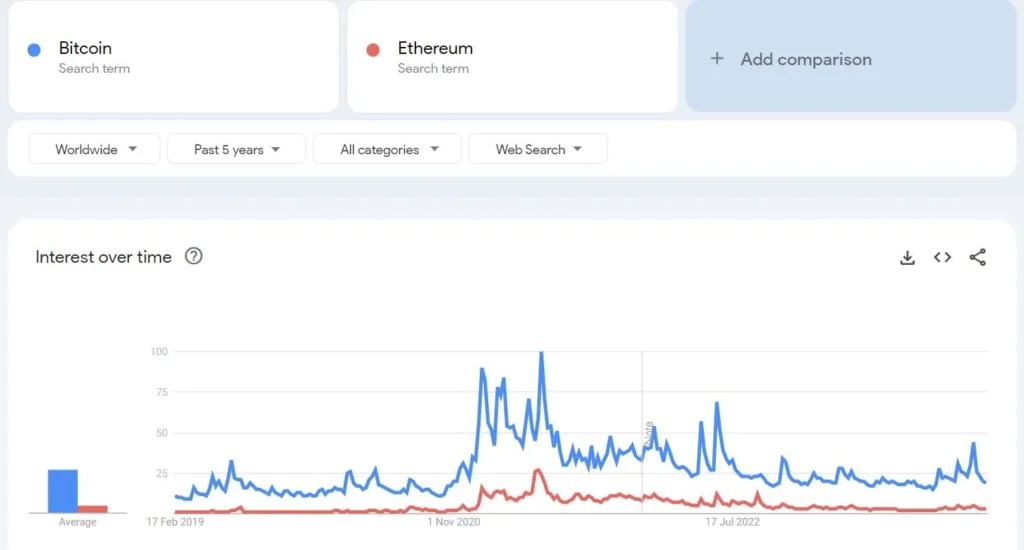The width and height of the screenshot is (1024, 550).
Task: Download the interest over time data
Action: tap(907, 257)
